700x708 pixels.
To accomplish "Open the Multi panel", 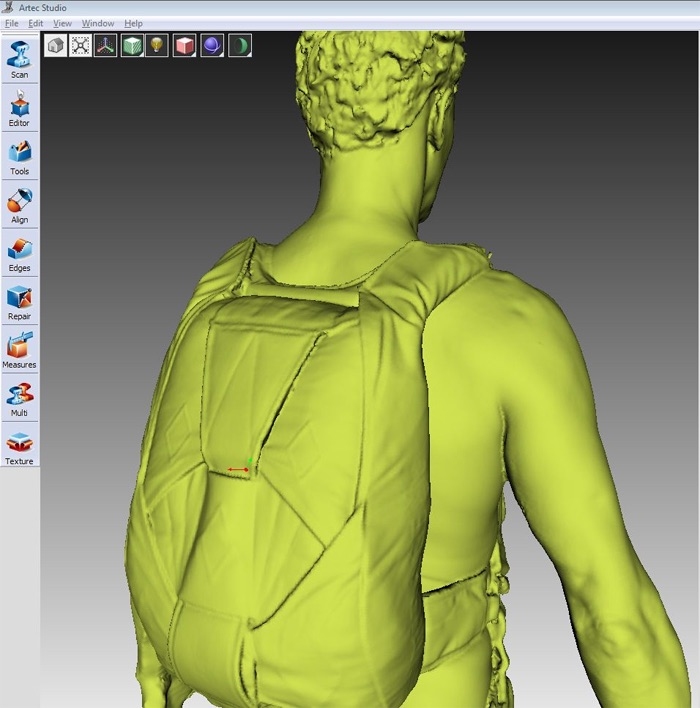I will [x=19, y=398].
